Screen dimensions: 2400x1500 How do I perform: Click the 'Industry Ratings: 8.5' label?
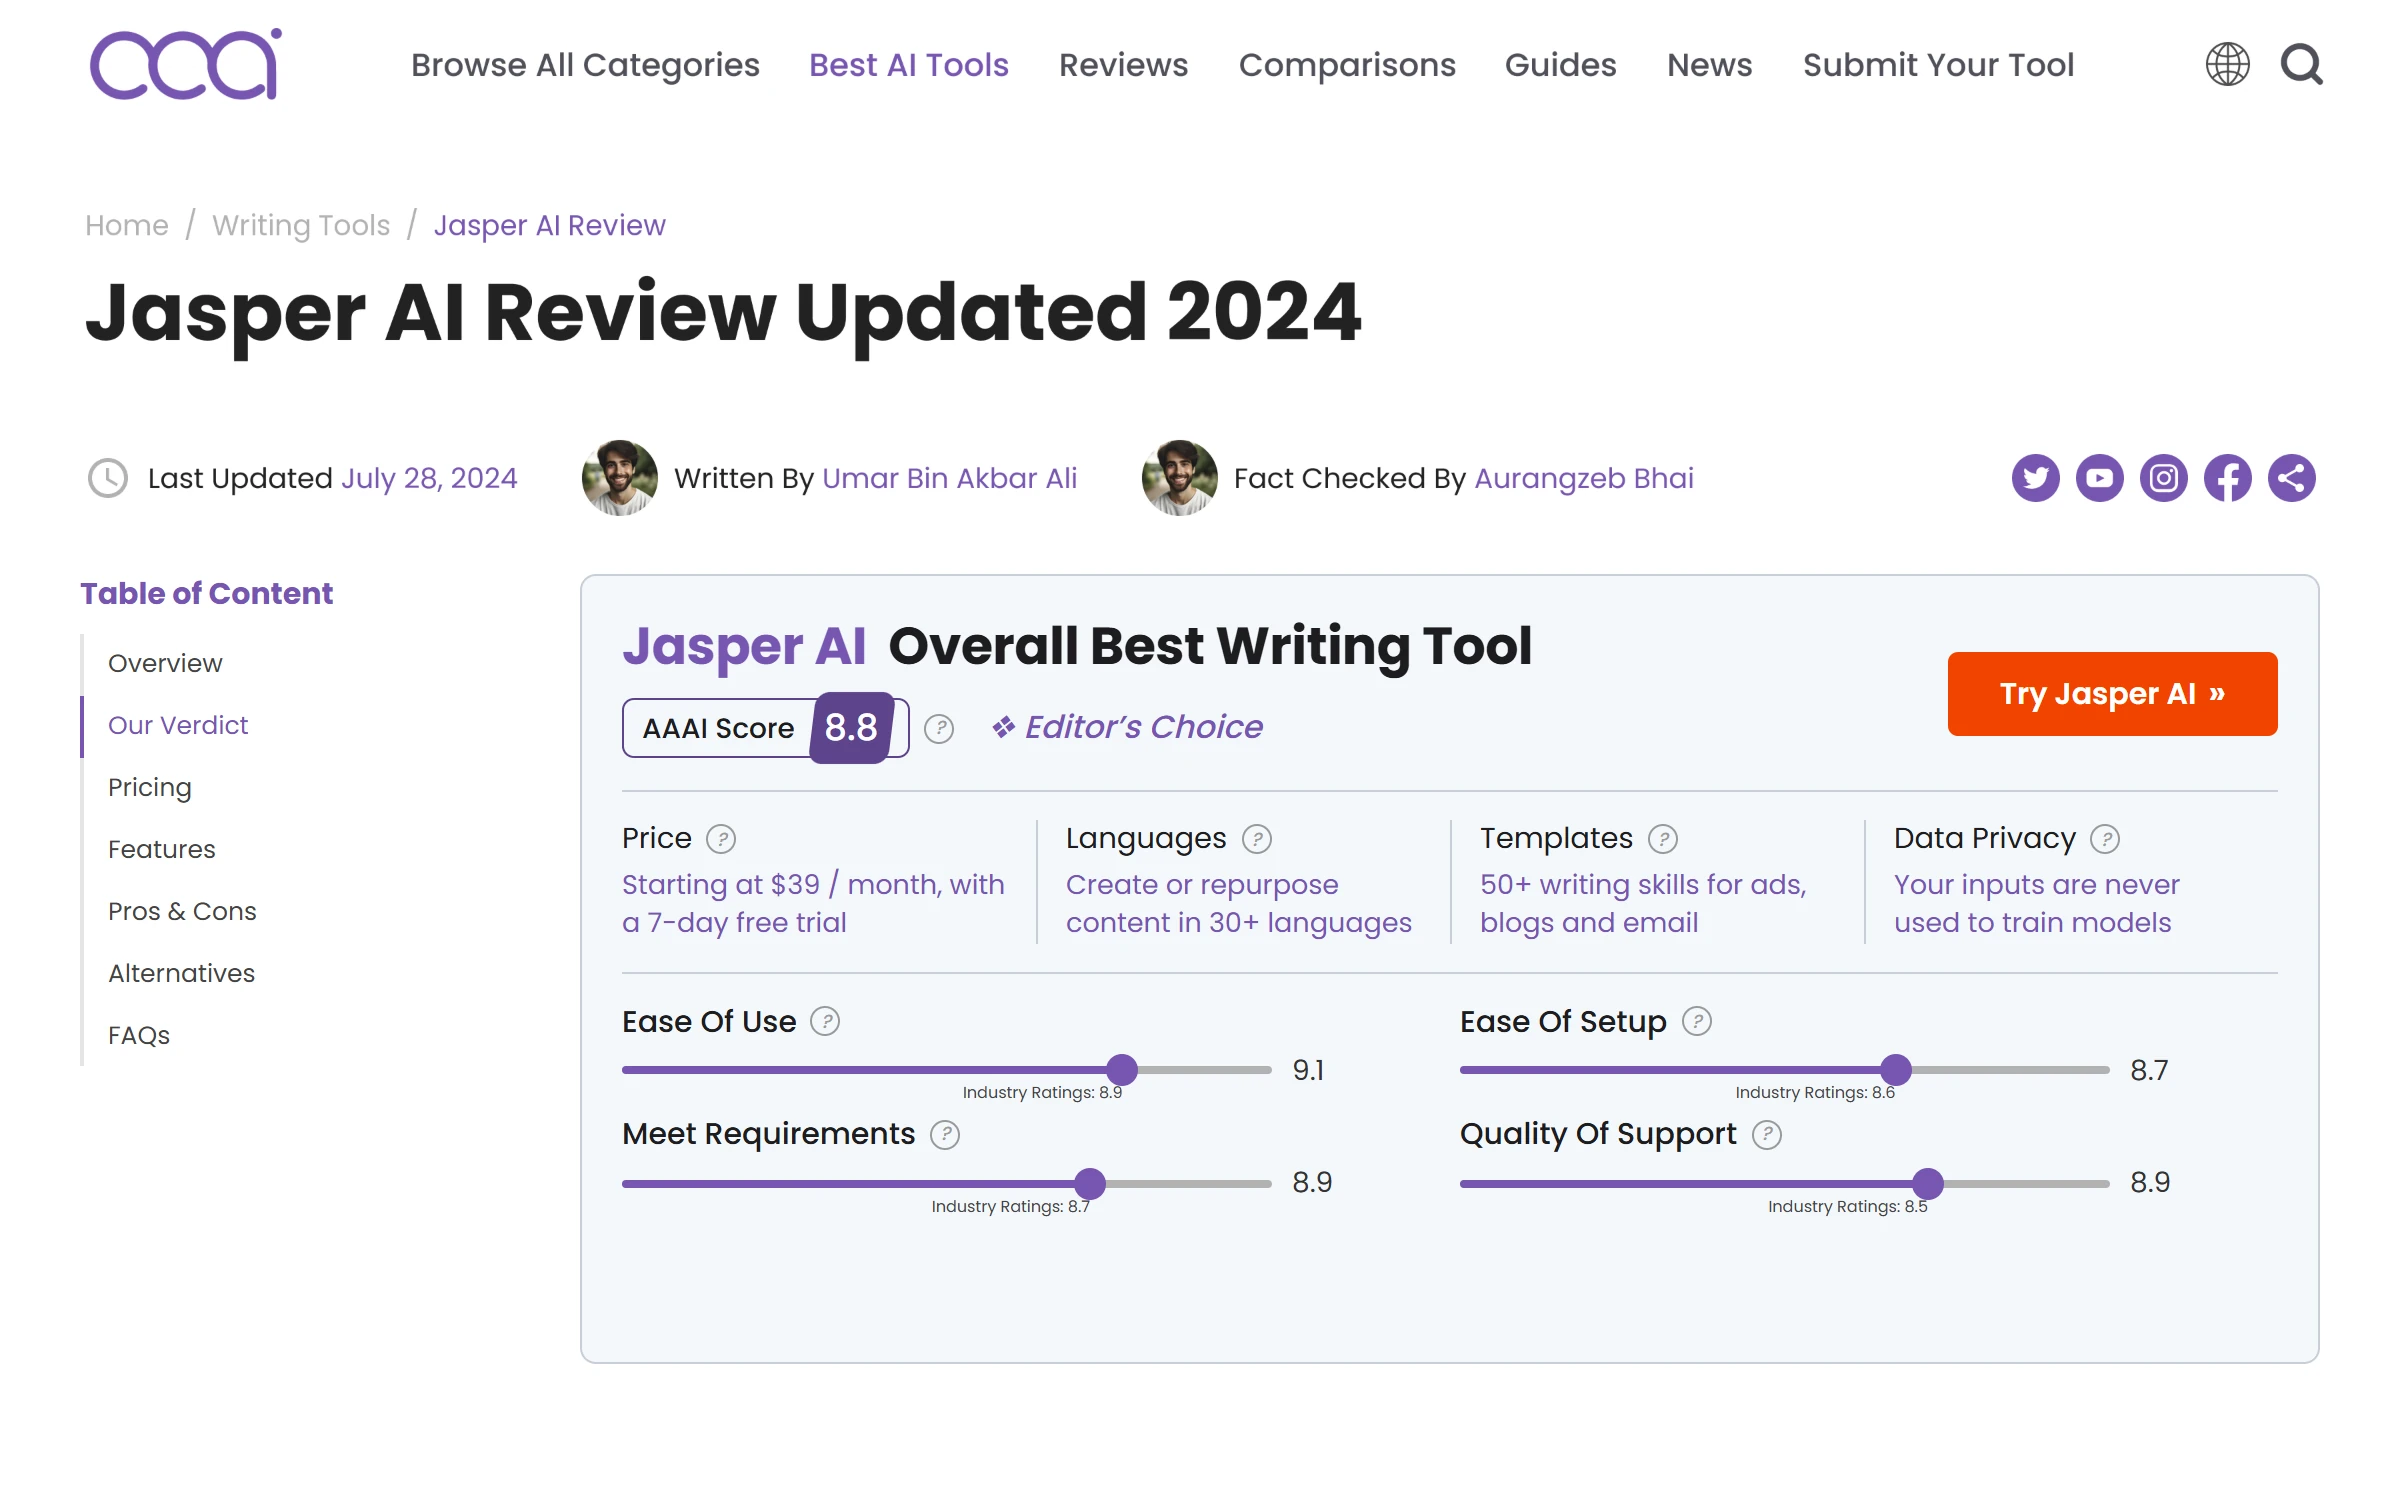point(1847,1207)
